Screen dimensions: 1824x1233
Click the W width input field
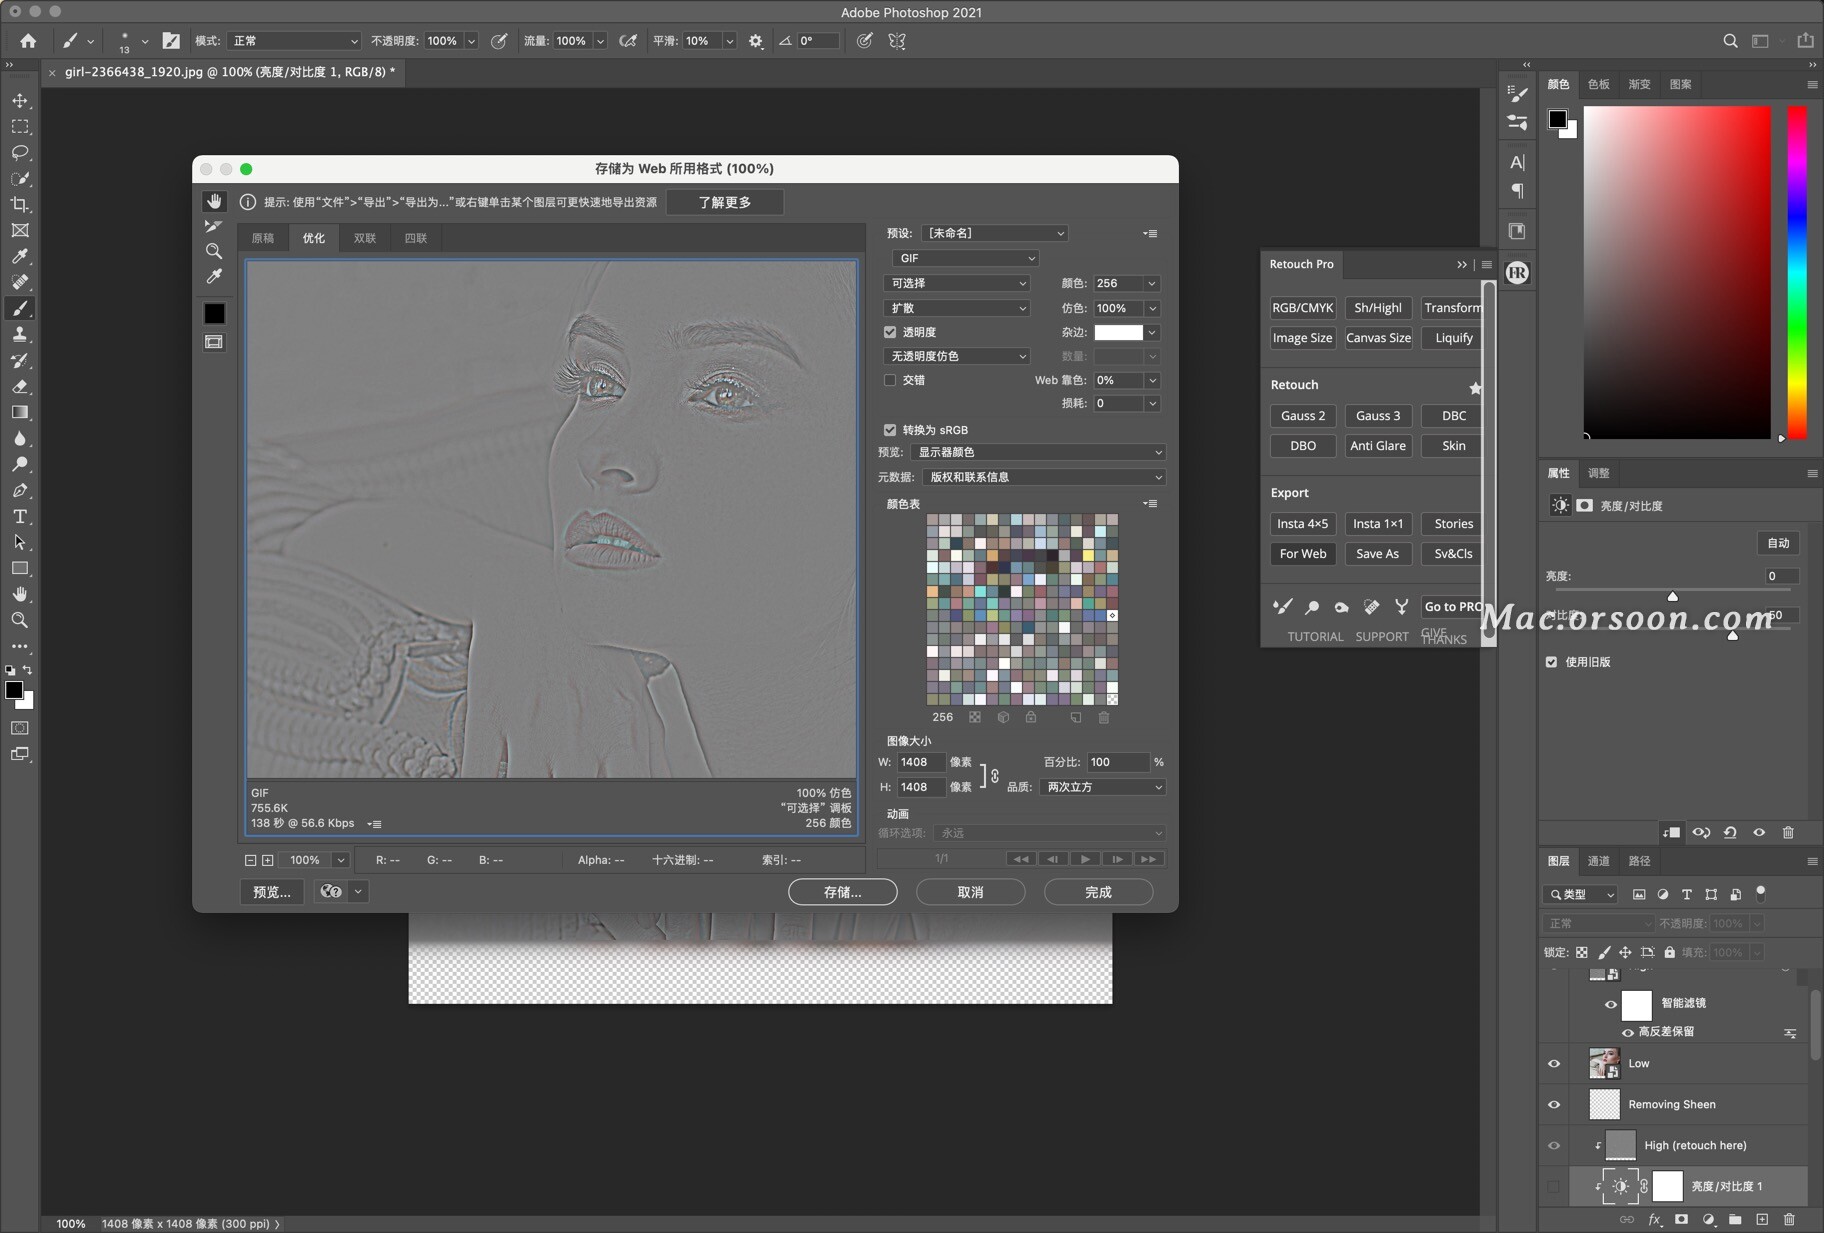pyautogui.click(x=921, y=762)
